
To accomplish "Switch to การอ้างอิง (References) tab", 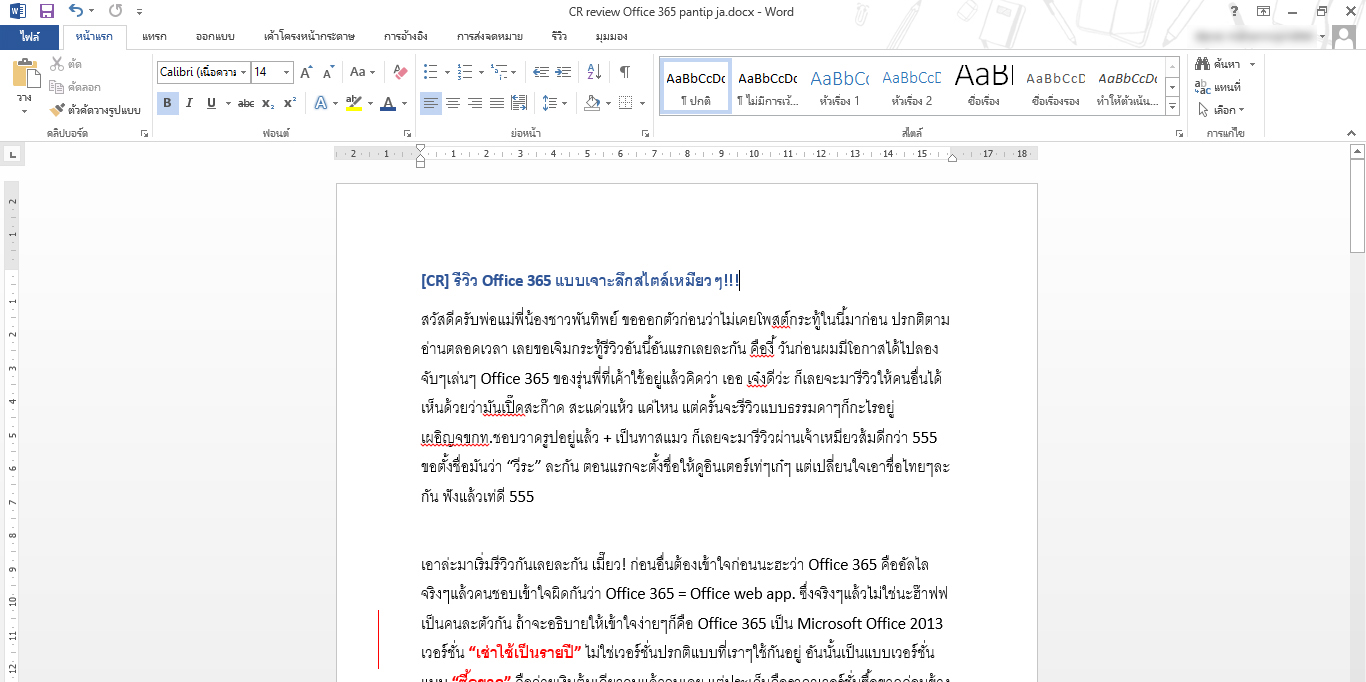I will (x=406, y=37).
